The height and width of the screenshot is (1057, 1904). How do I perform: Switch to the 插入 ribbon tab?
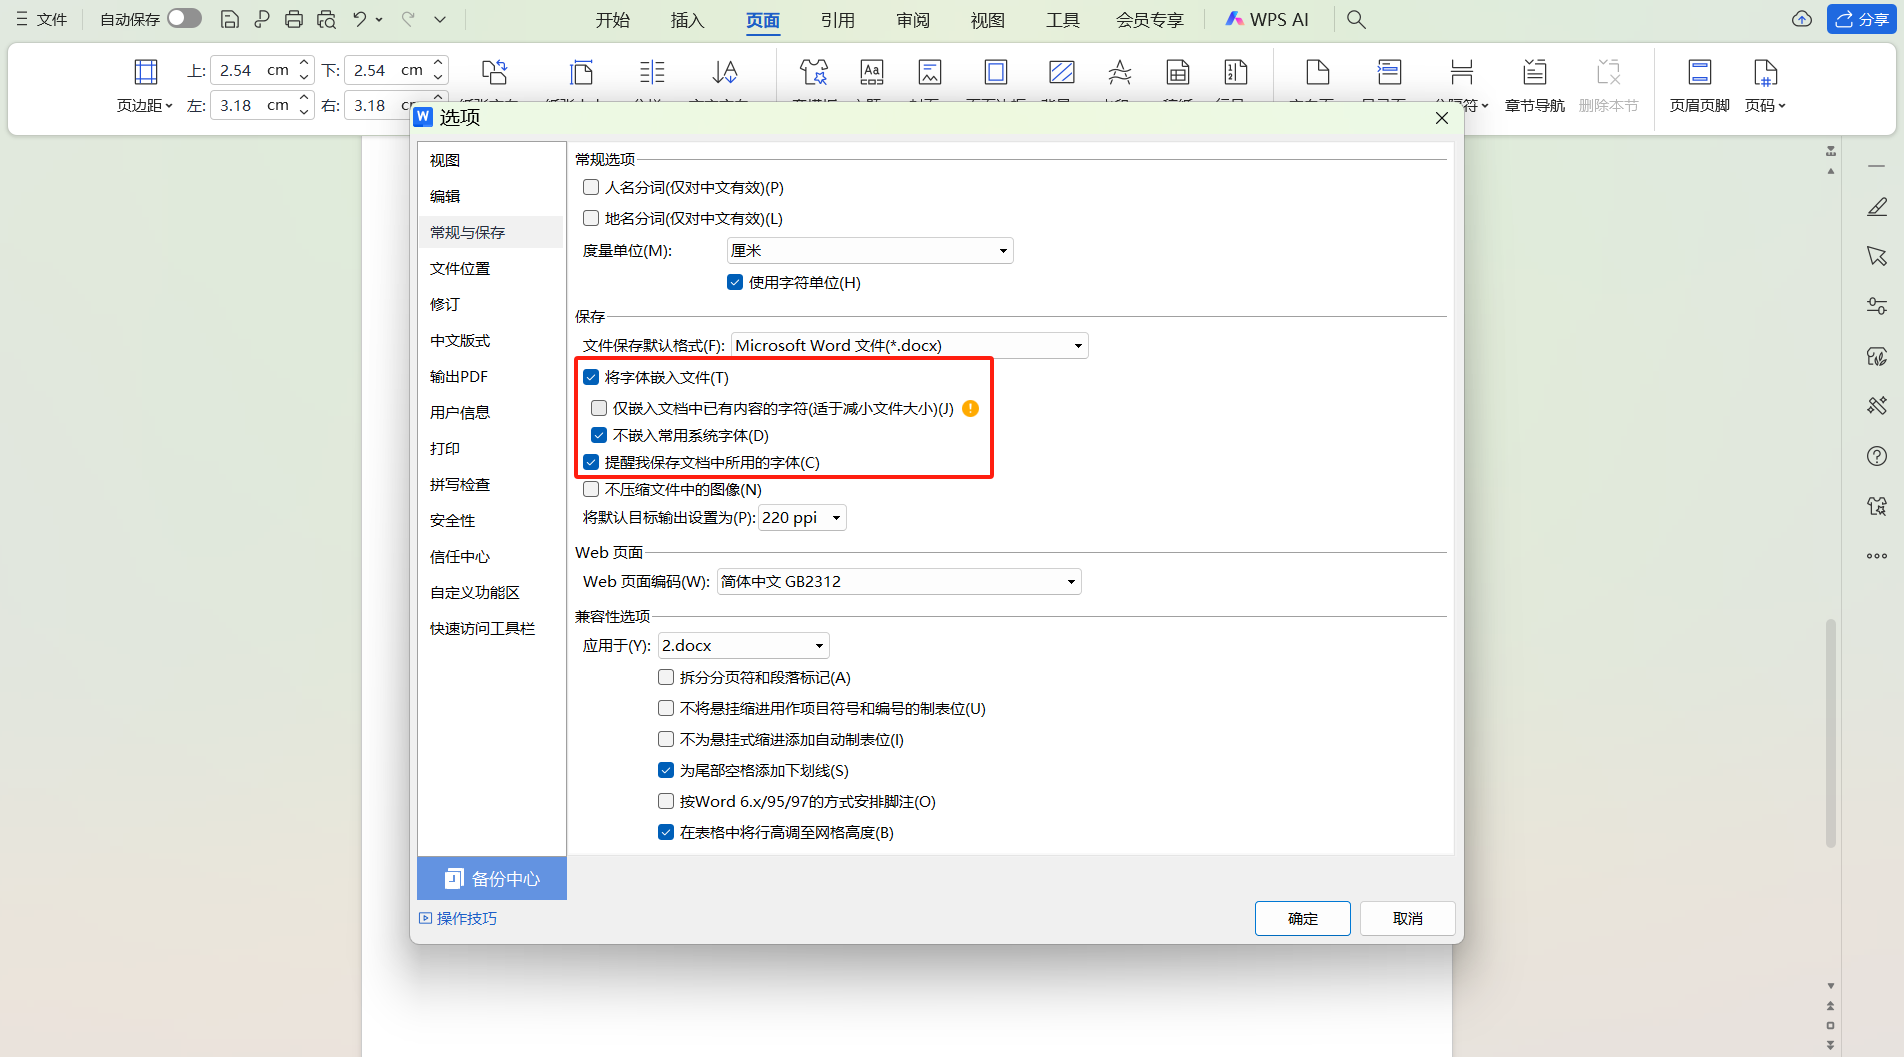pos(687,19)
